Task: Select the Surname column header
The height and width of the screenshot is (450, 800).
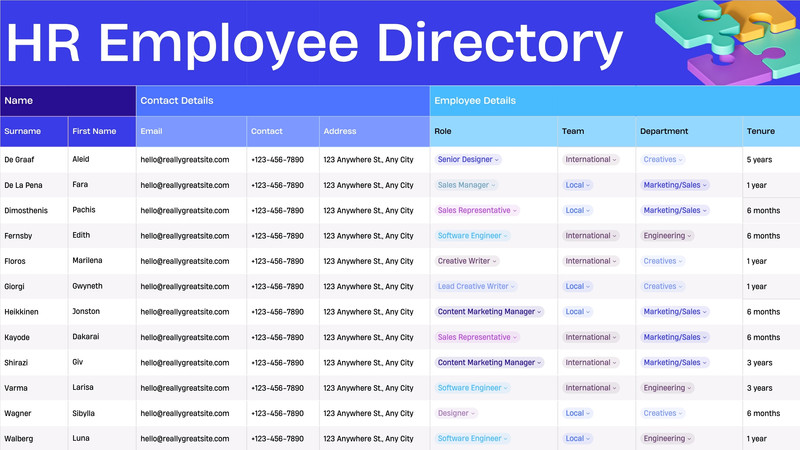Action: tap(34, 132)
